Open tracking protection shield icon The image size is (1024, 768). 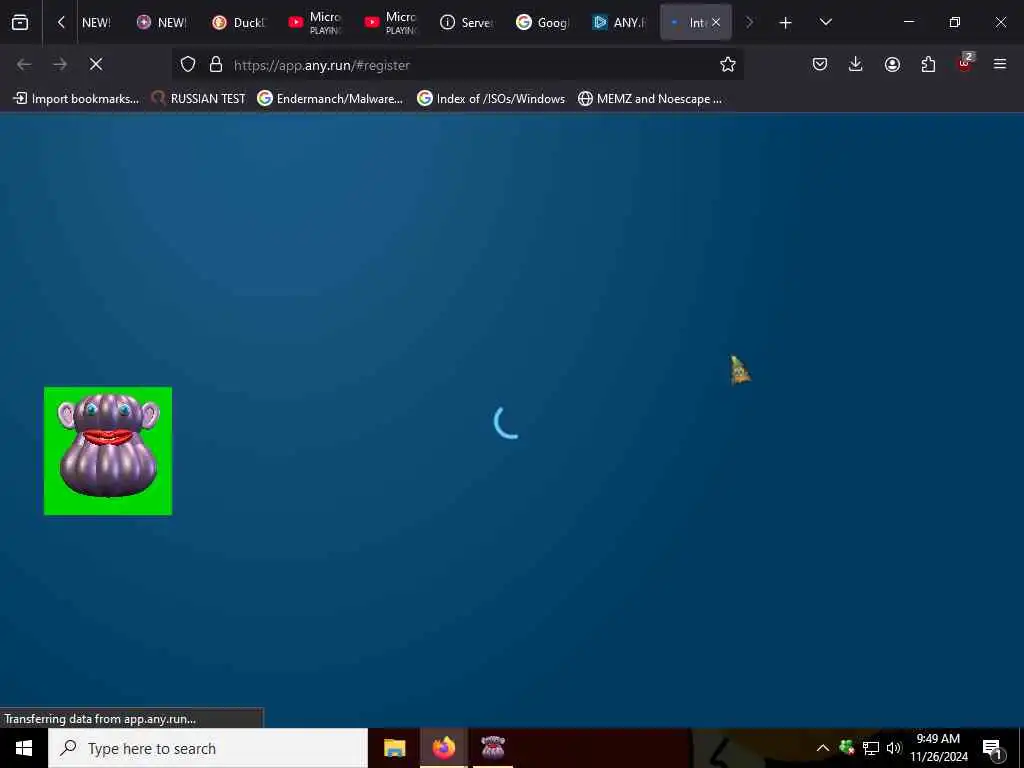(188, 64)
